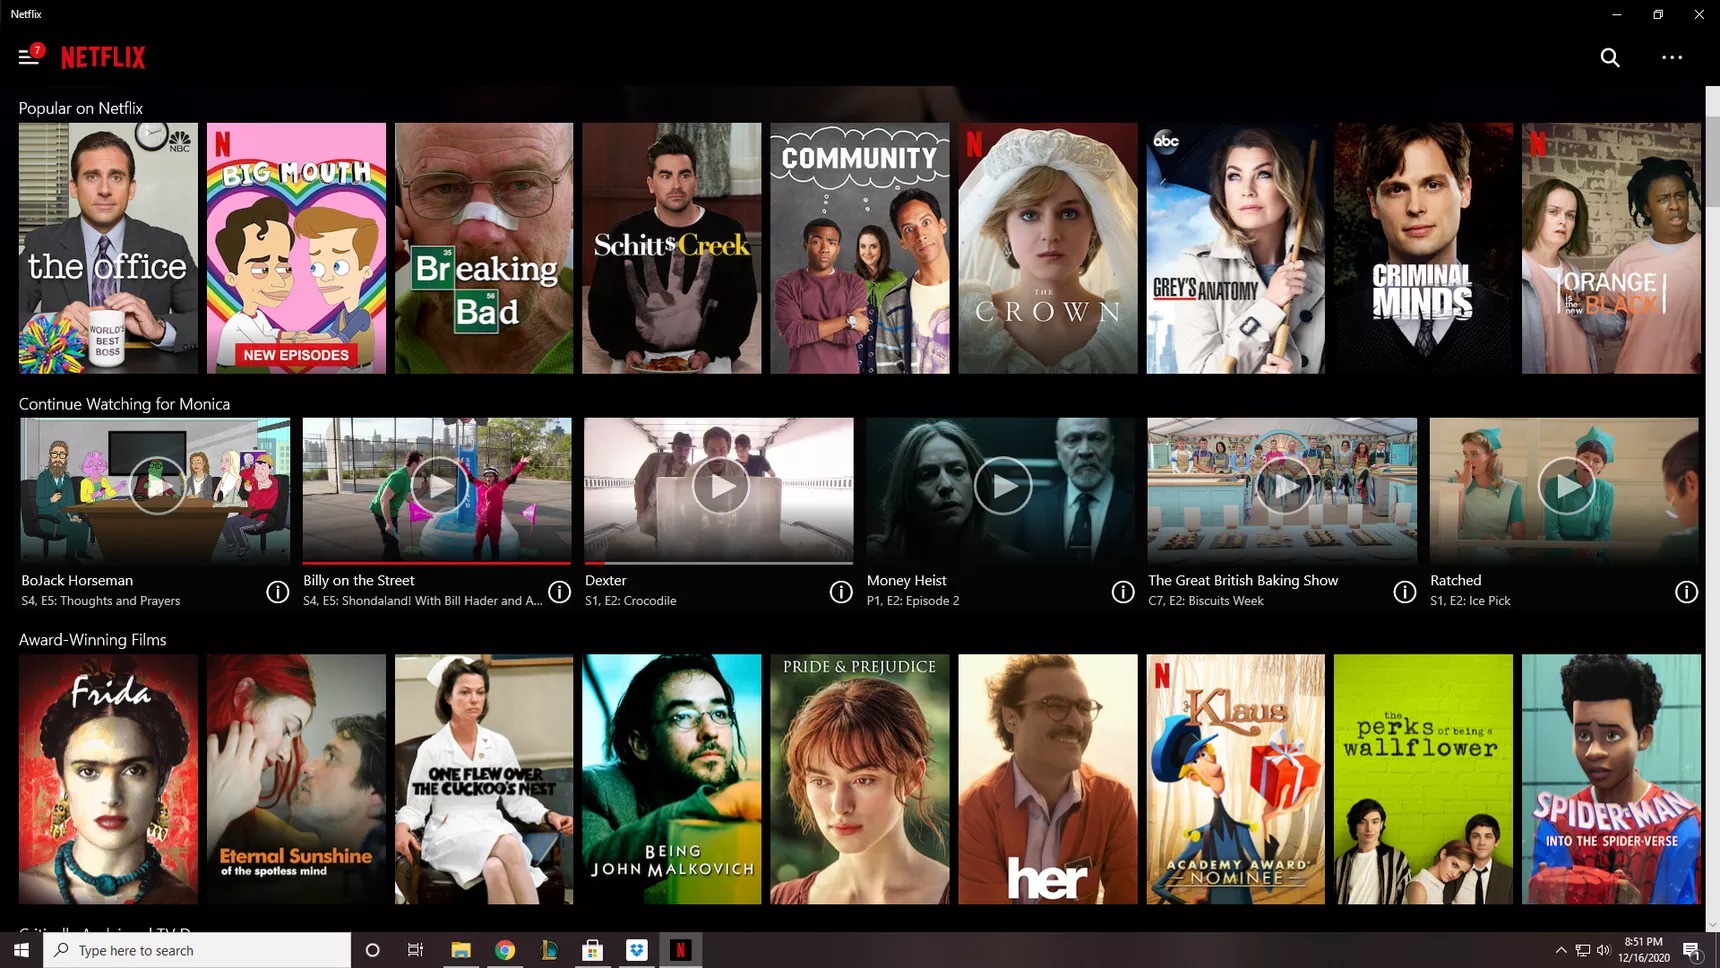Open the Netflix hamburger menu
1720x968 pixels.
[x=28, y=57]
